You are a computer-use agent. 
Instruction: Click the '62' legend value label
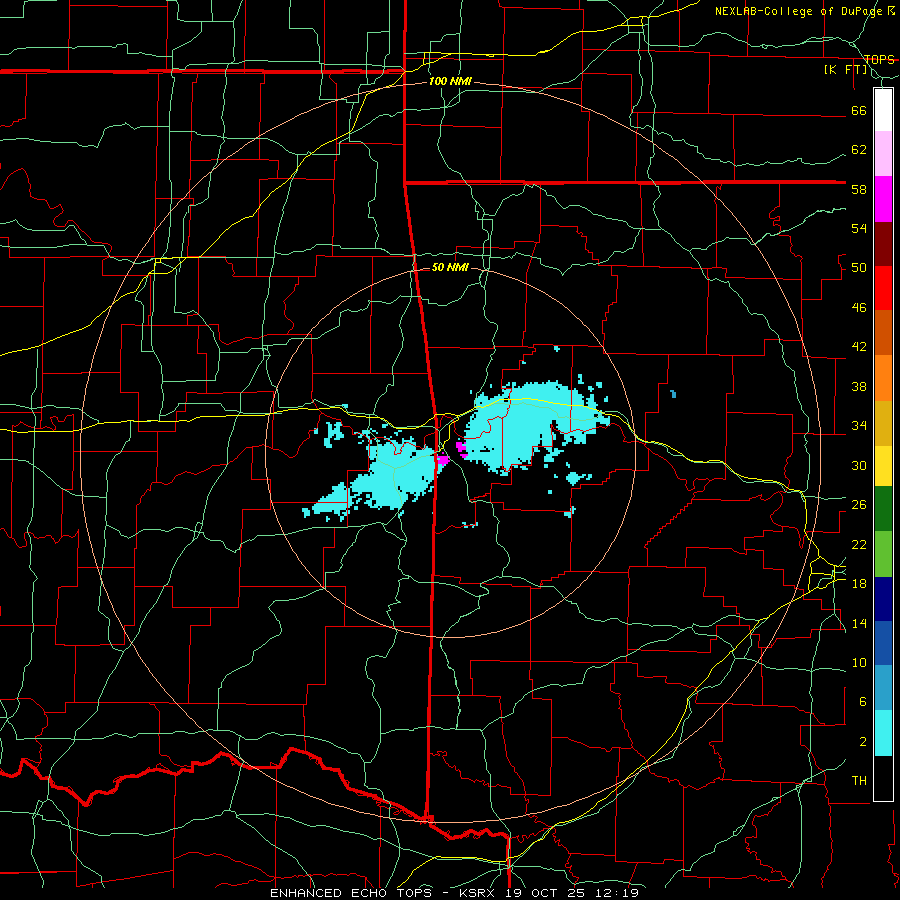tap(859, 150)
